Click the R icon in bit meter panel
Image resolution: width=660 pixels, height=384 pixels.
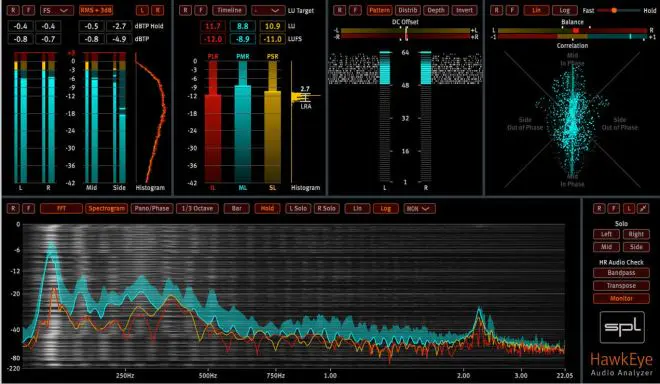click(x=340, y=10)
